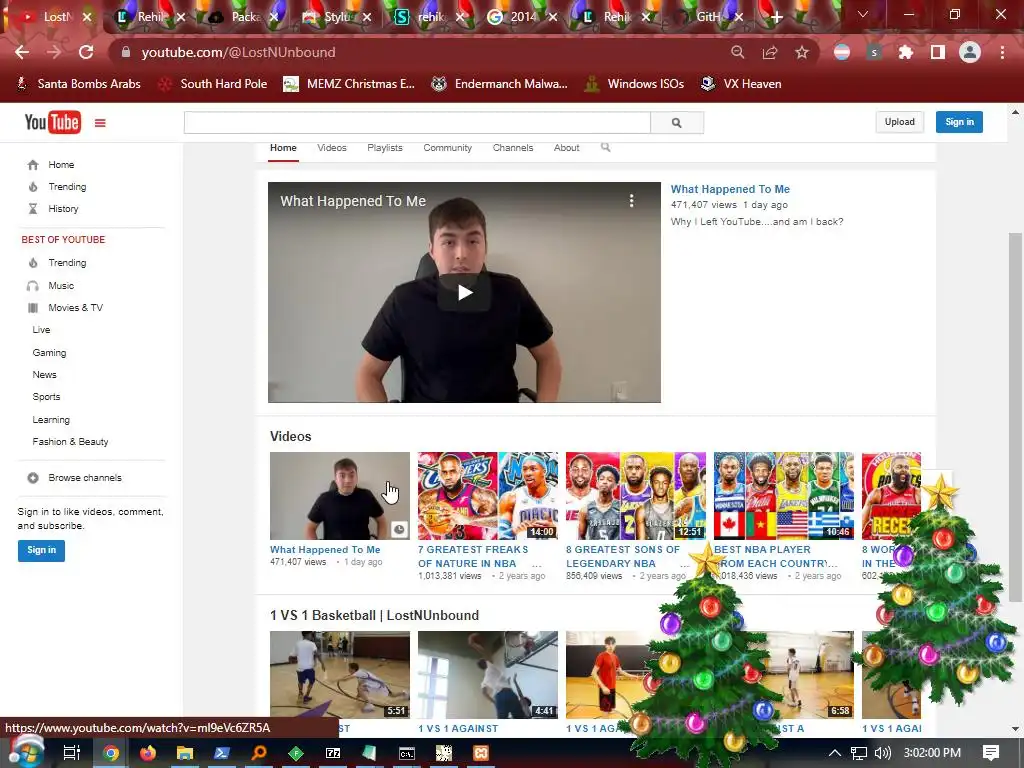Select the Home channel tab
This screenshot has width=1024, height=768.
(x=283, y=148)
